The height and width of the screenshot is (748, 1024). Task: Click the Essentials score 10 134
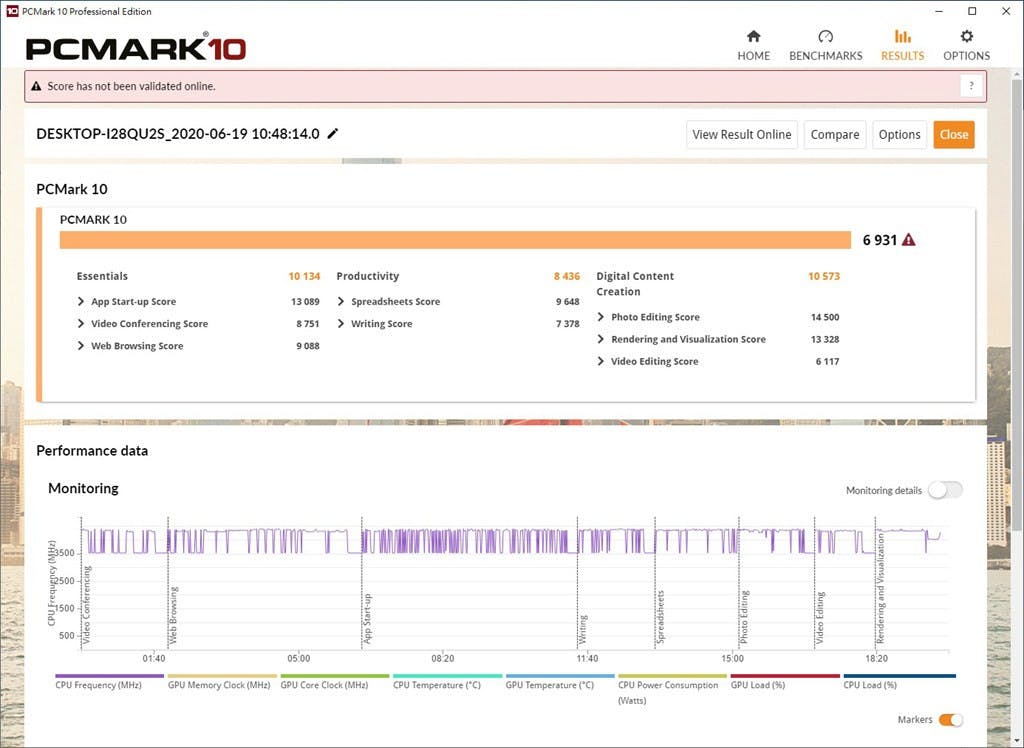(304, 276)
